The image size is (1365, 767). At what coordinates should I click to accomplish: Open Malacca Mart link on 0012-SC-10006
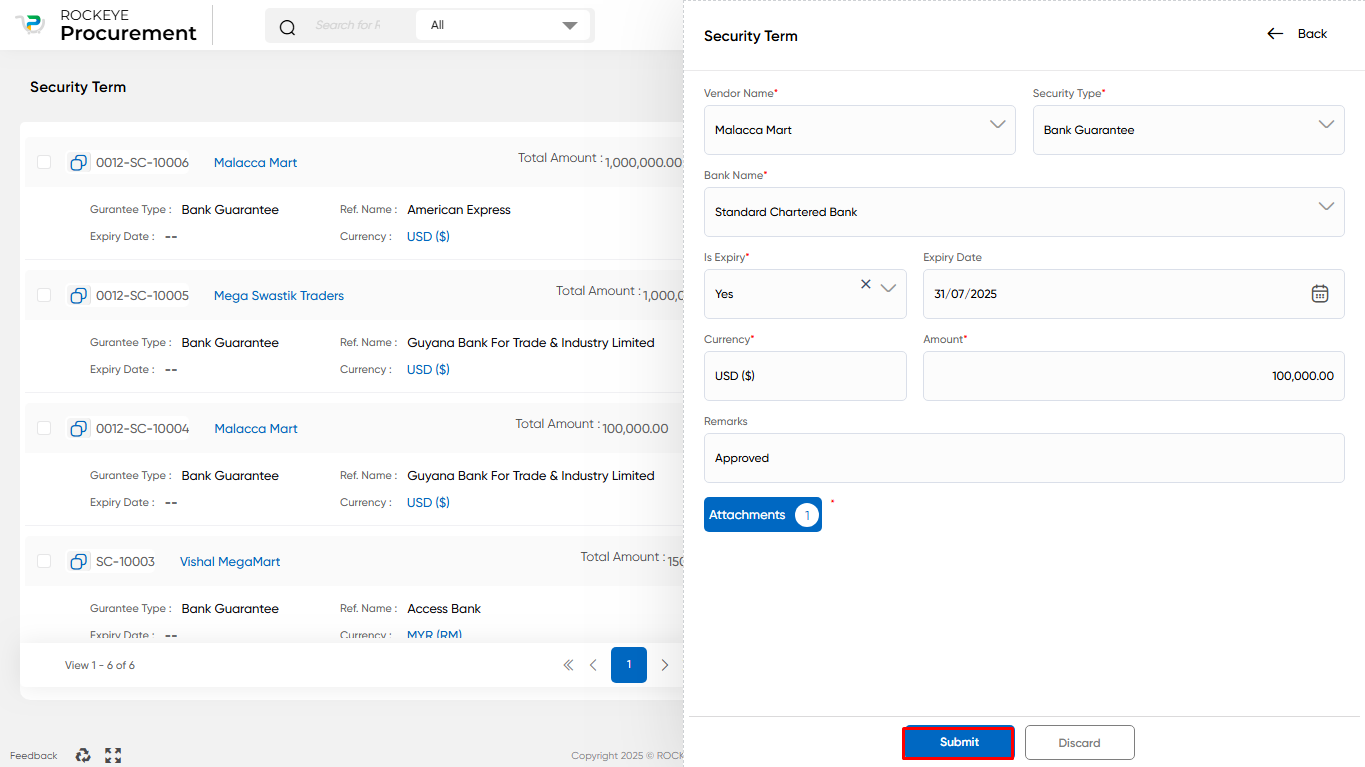[x=255, y=163]
